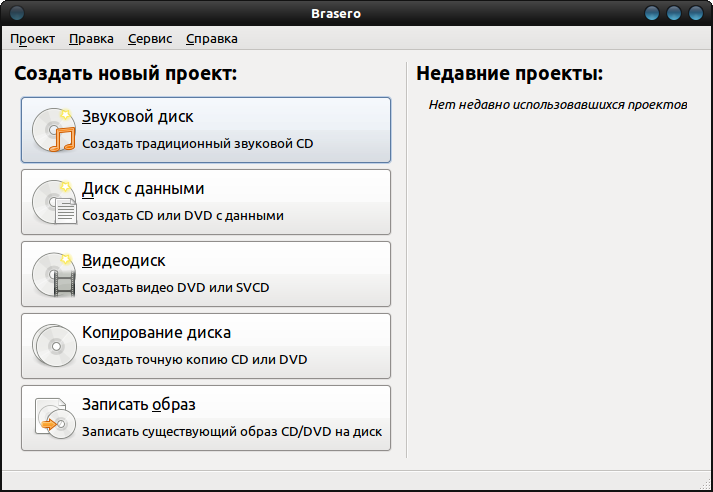Click the audio disc icon with music note

[x=54, y=130]
